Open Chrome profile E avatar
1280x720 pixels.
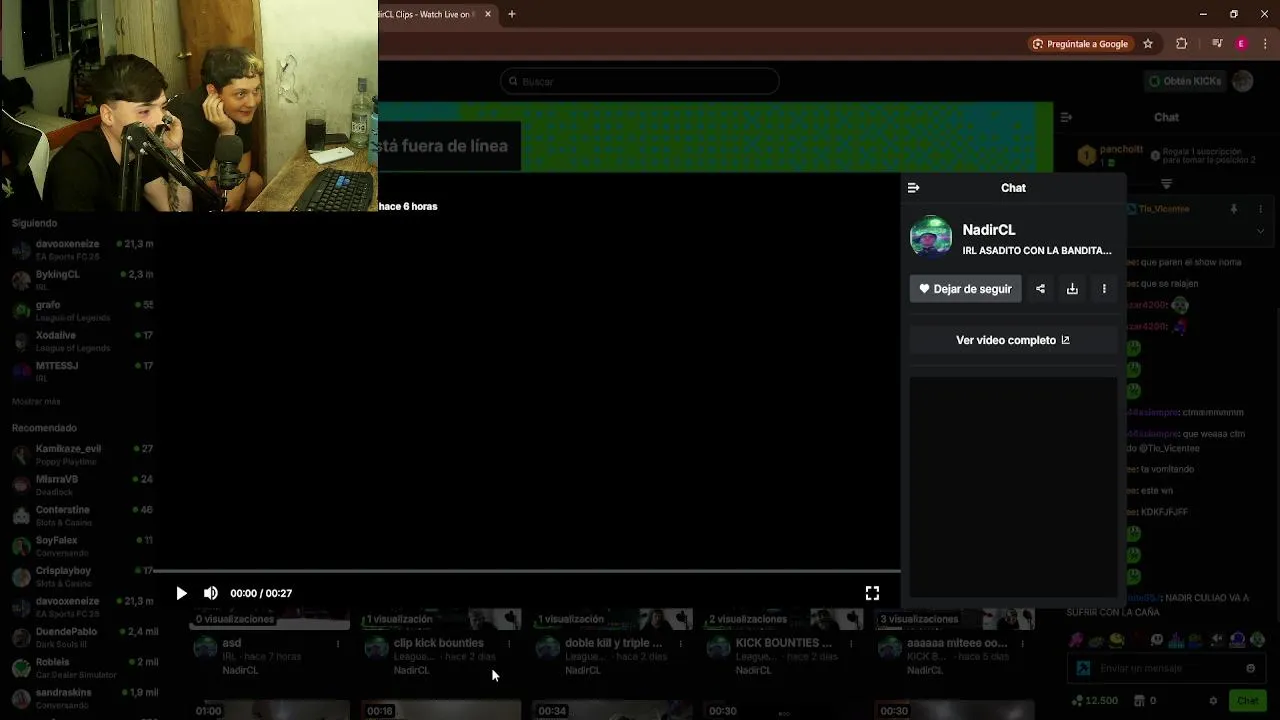1241,44
